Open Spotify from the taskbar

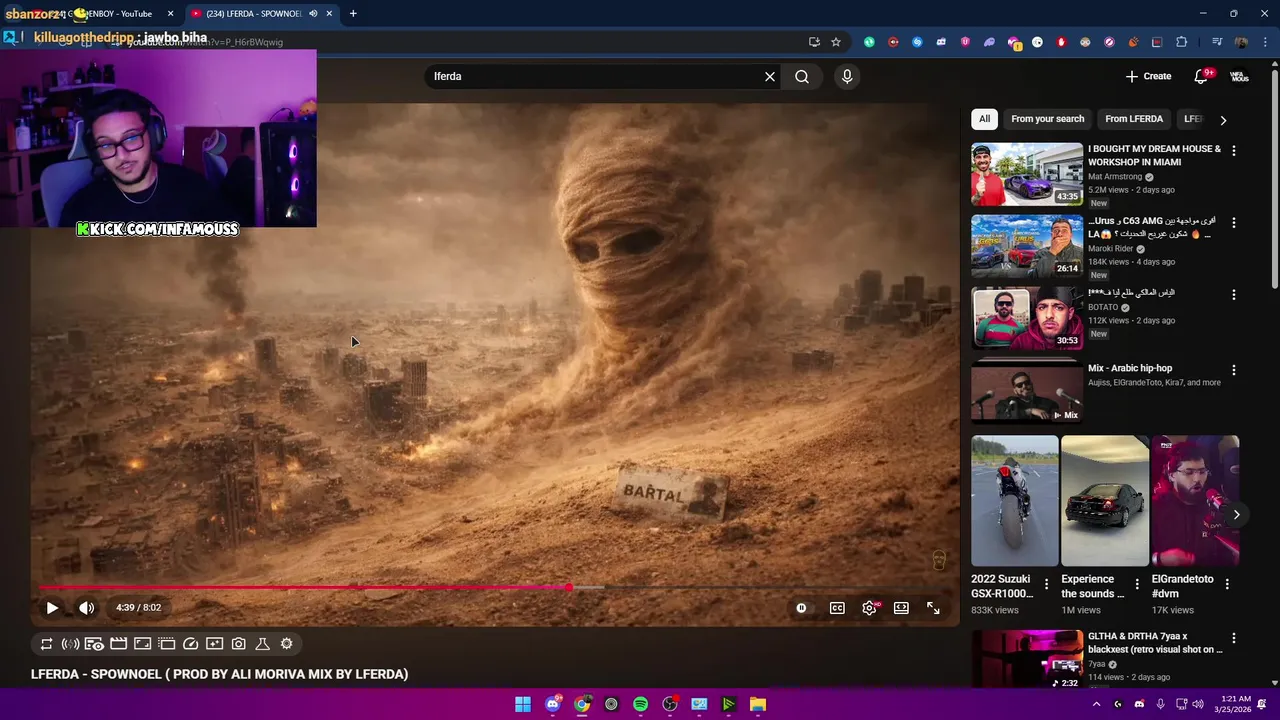click(640, 704)
